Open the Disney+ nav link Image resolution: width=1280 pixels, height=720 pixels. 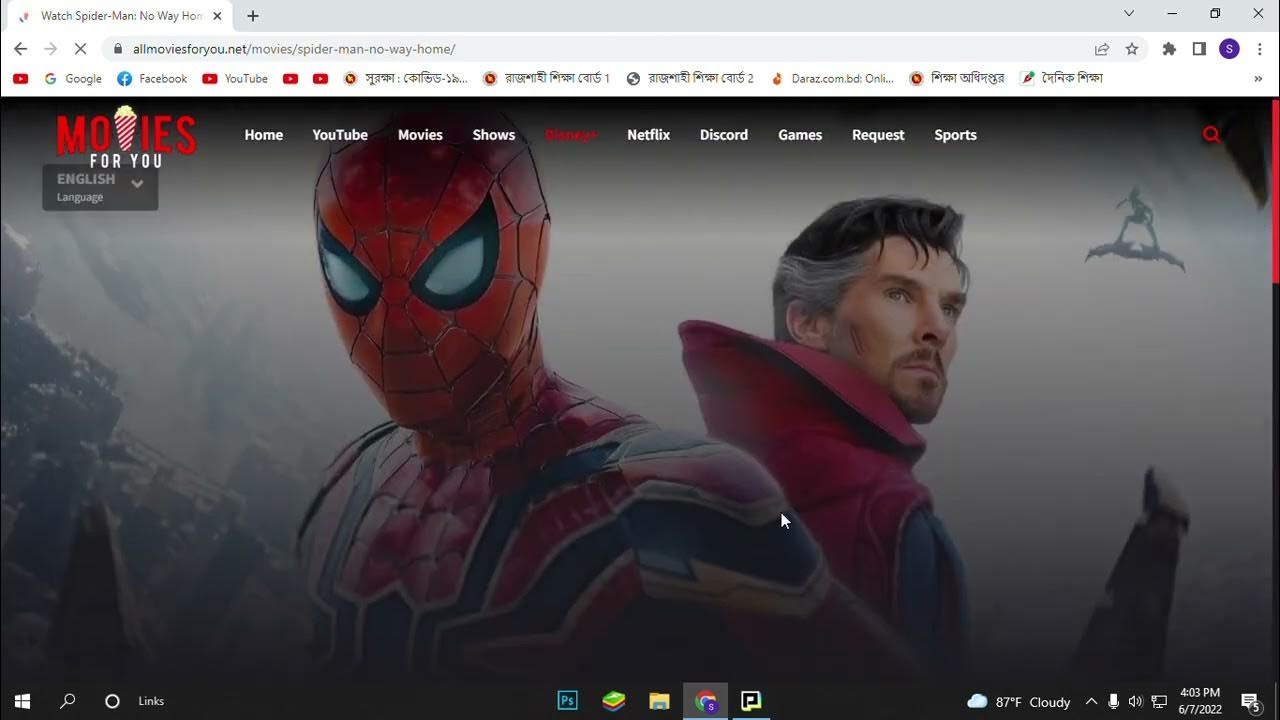coord(571,135)
